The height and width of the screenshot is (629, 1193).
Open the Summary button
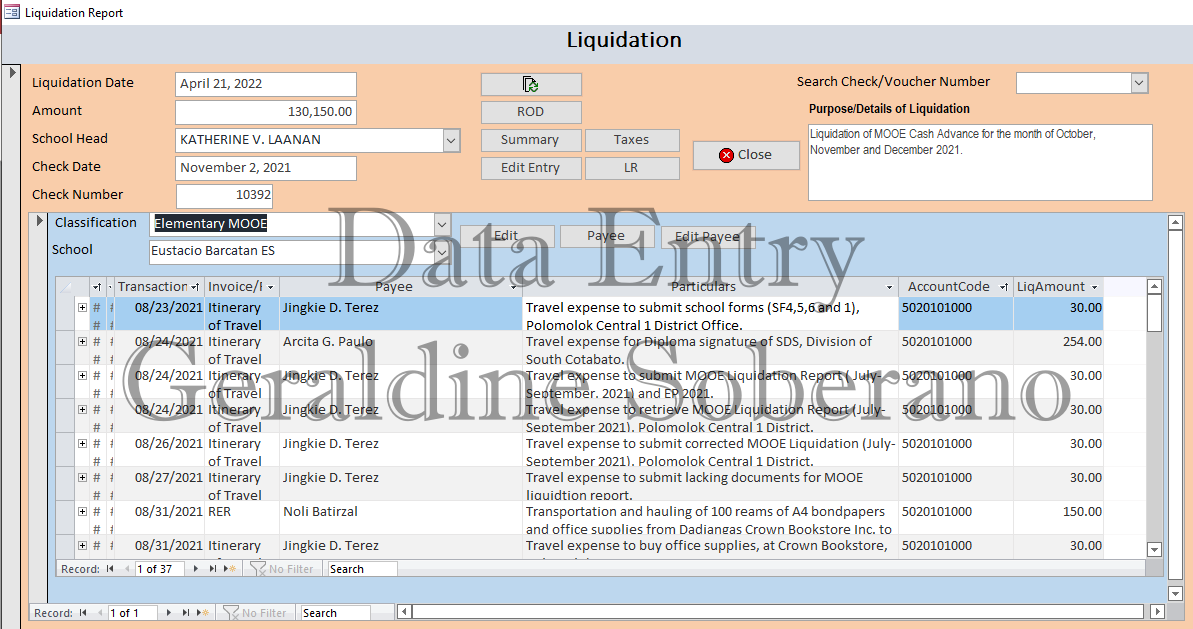point(531,141)
